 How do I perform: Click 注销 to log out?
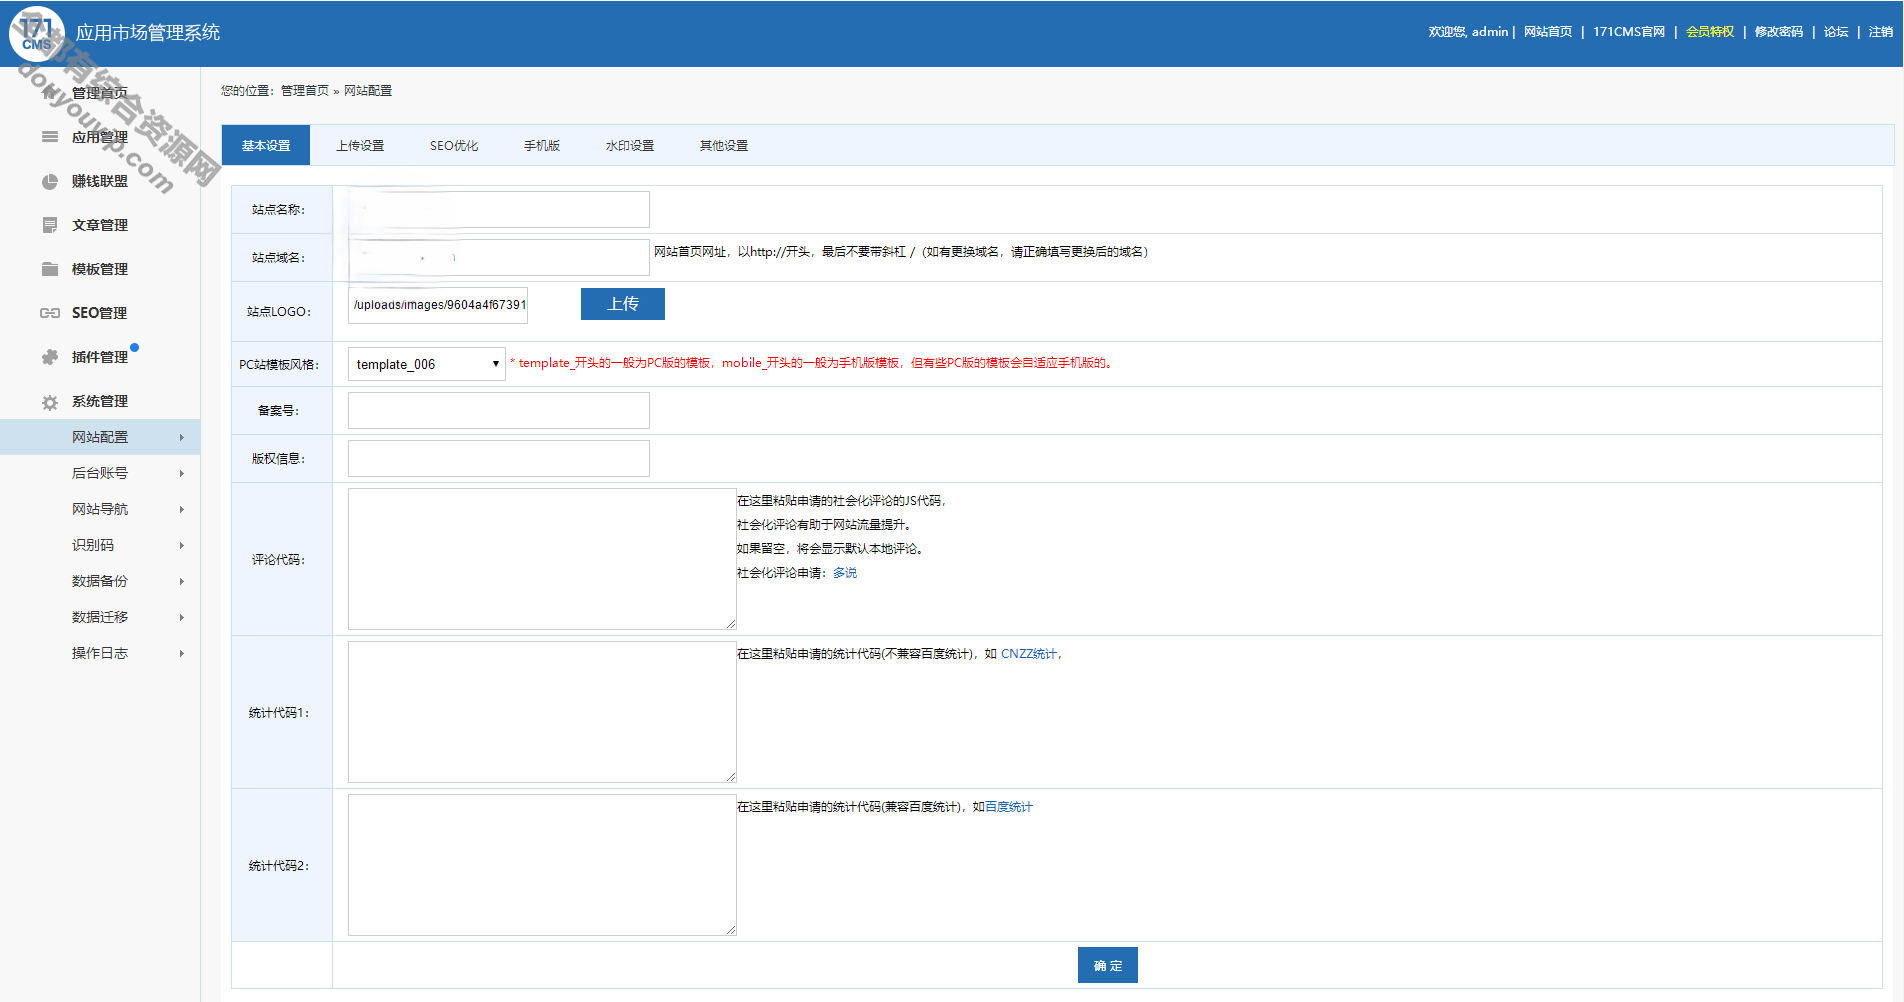point(1881,32)
